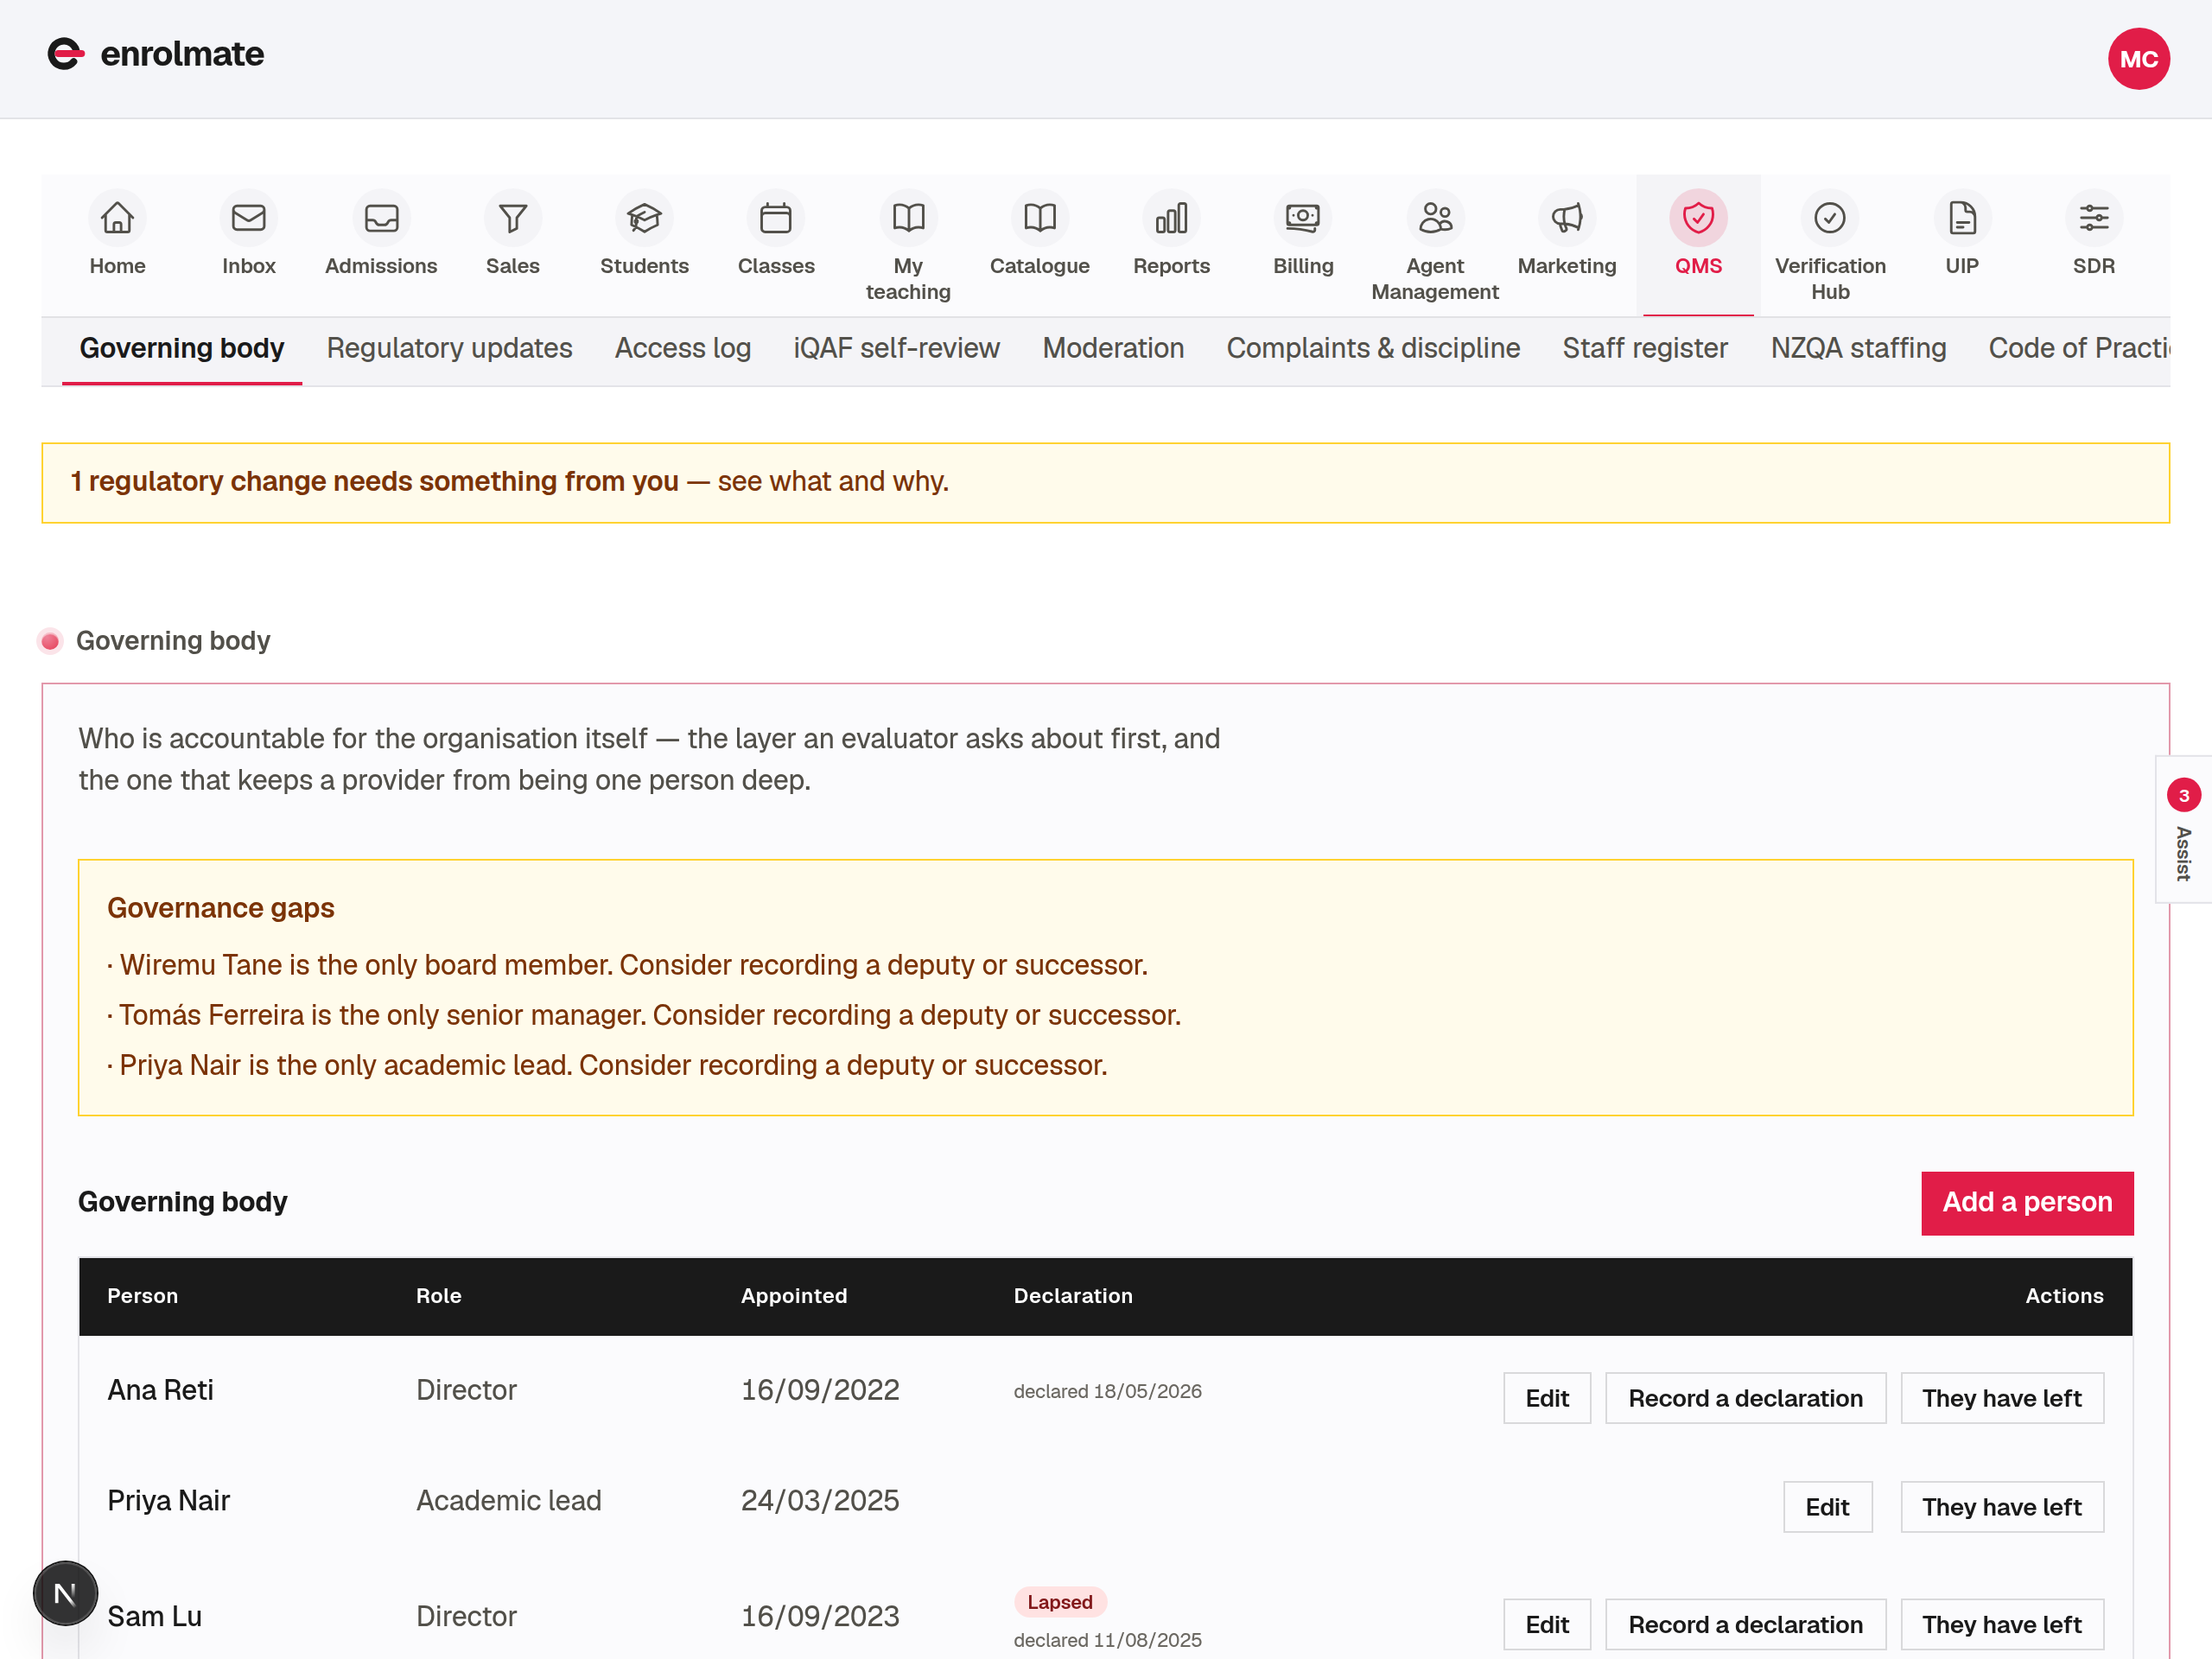This screenshot has width=2212, height=1659.
Task: Click the enrolmate logo
Action: pos(156,54)
